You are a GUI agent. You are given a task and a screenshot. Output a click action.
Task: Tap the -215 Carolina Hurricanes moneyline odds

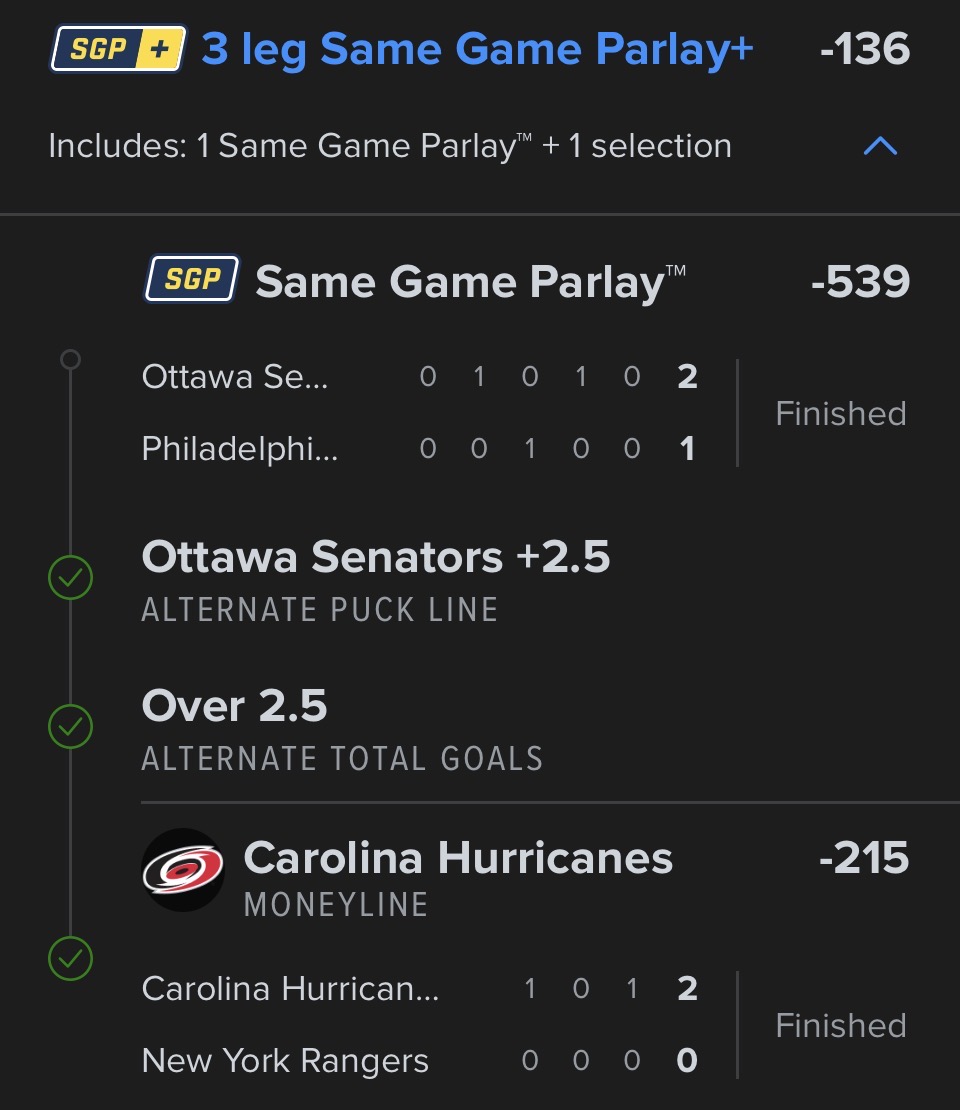(x=863, y=858)
